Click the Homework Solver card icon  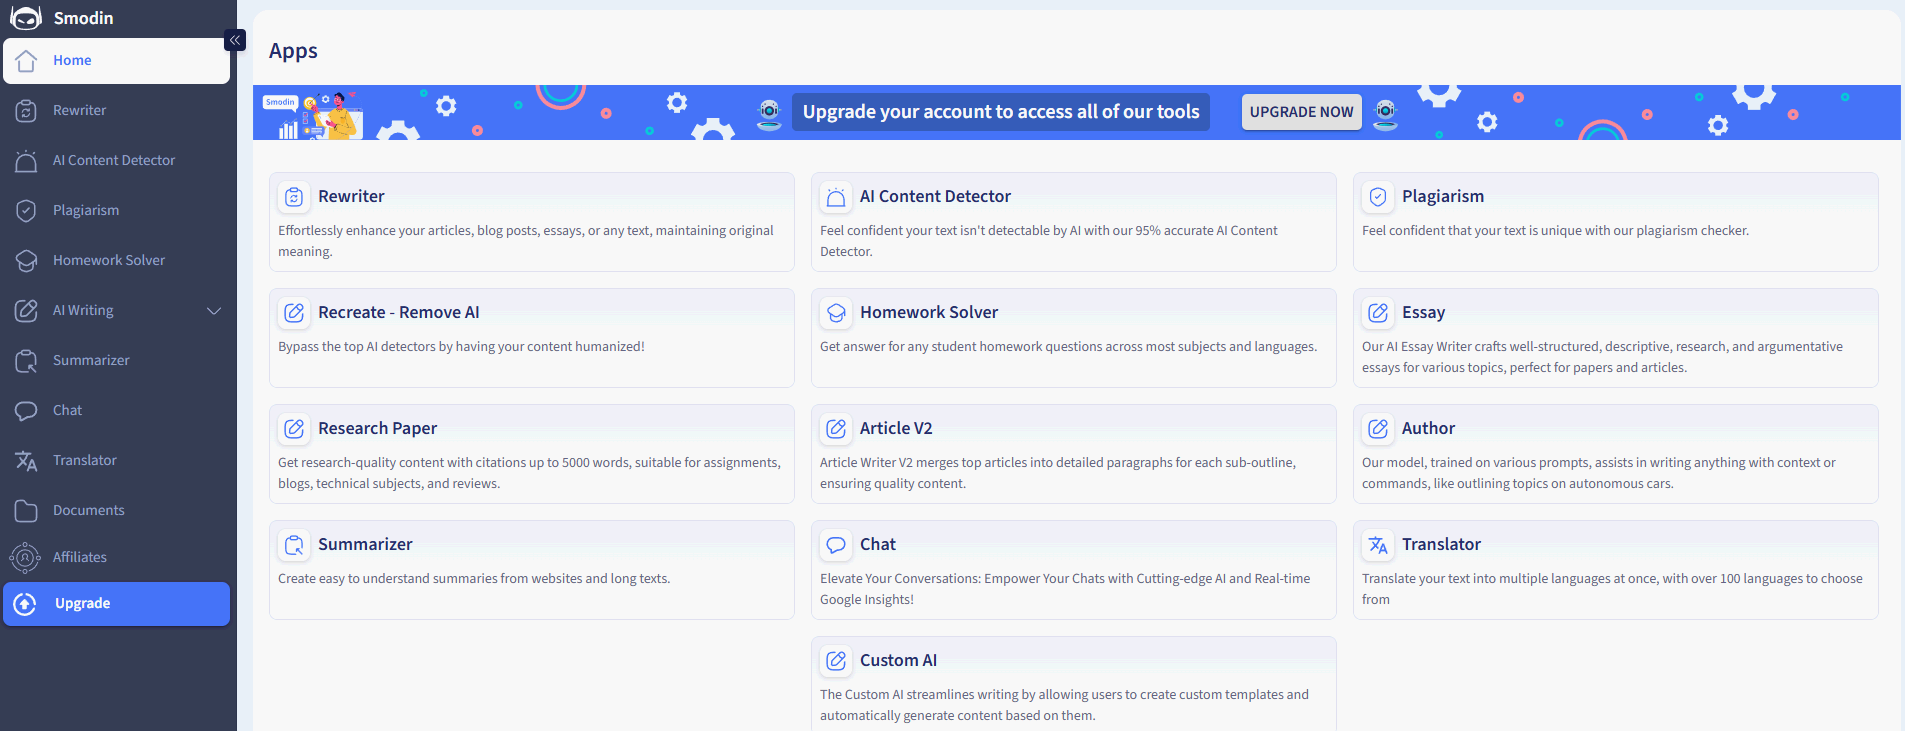(836, 313)
